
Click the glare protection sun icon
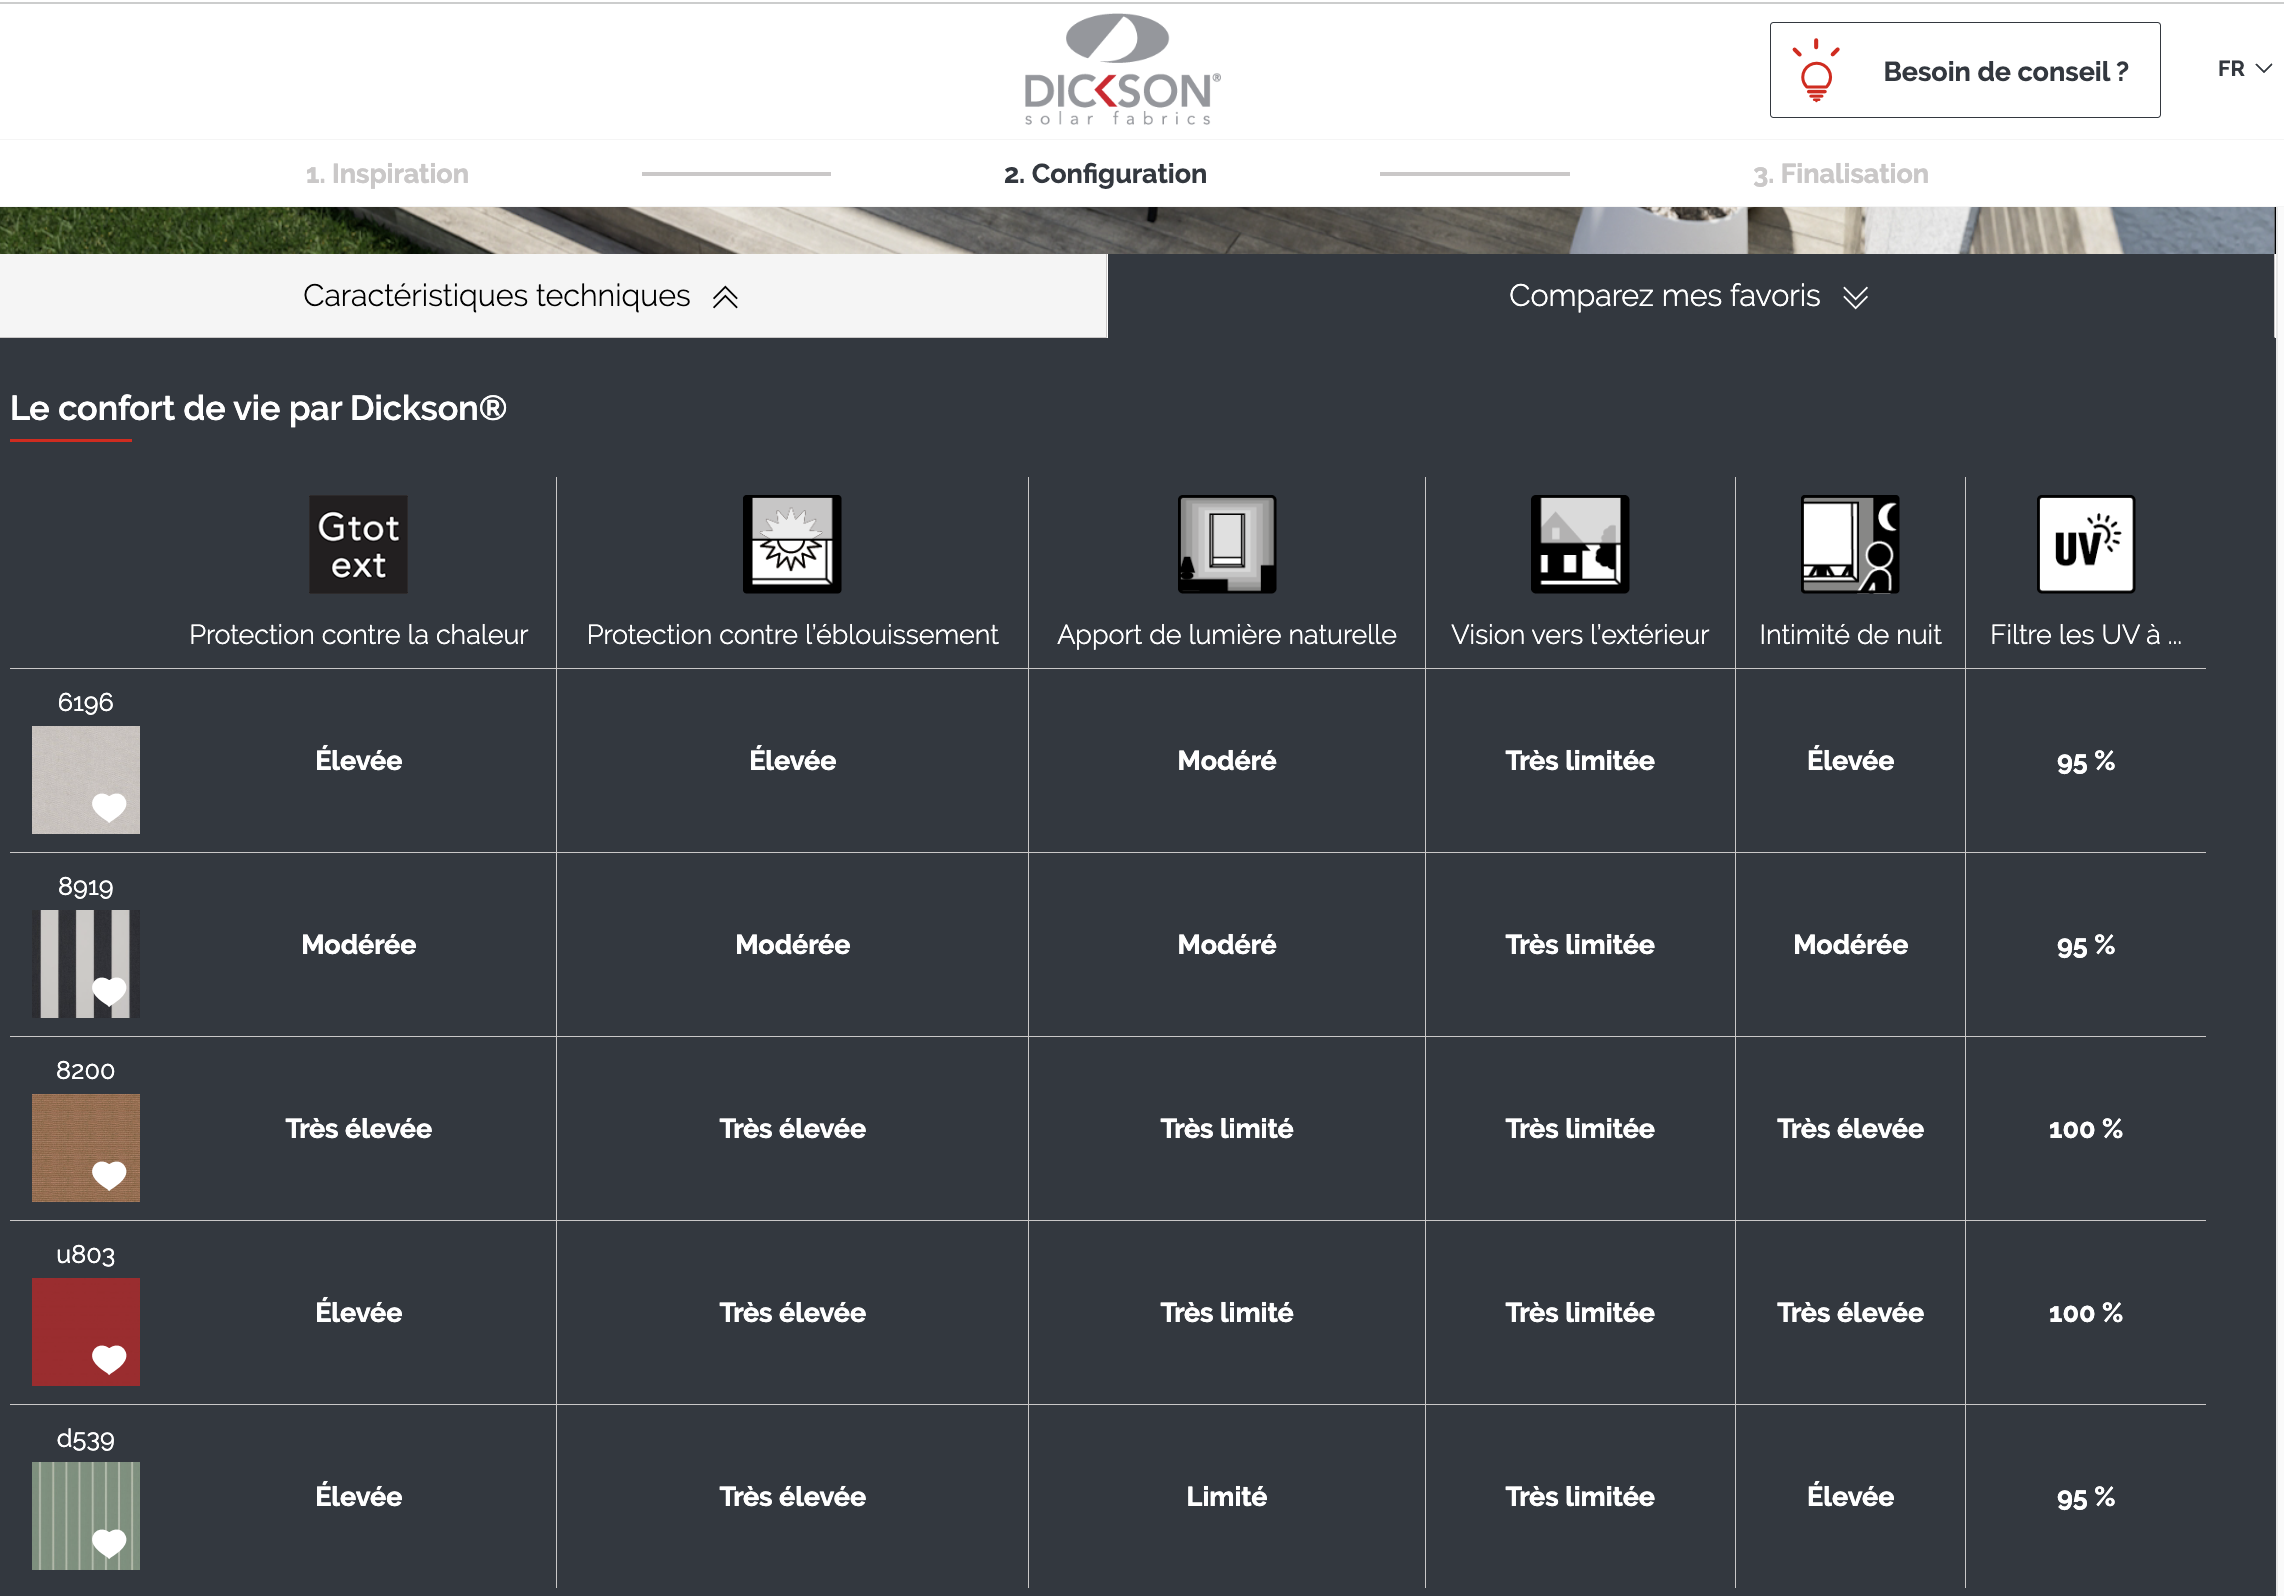(792, 545)
